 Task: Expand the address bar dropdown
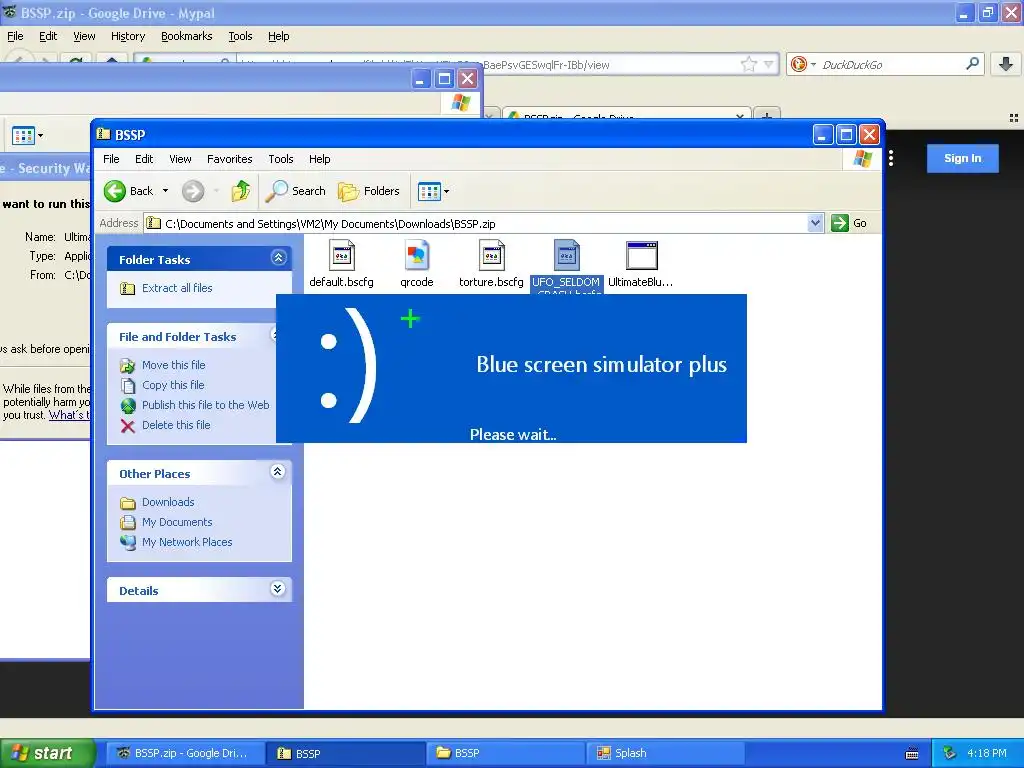click(x=815, y=223)
